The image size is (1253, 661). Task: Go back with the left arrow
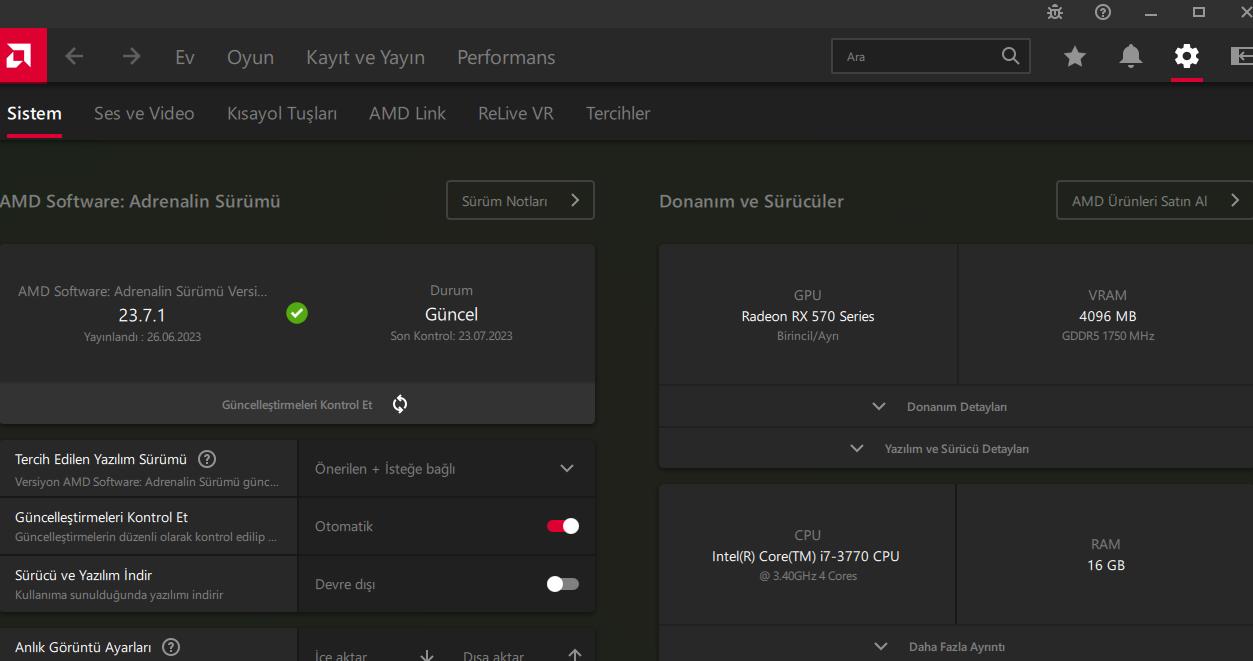pos(74,57)
